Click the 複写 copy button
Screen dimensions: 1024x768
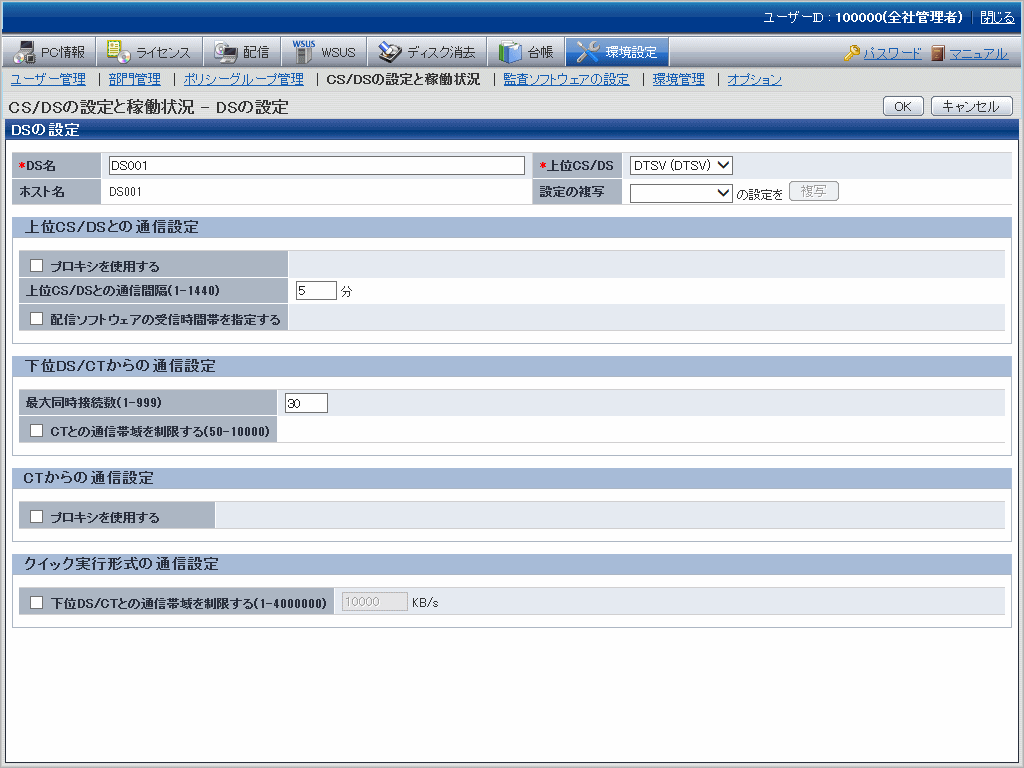tap(814, 191)
